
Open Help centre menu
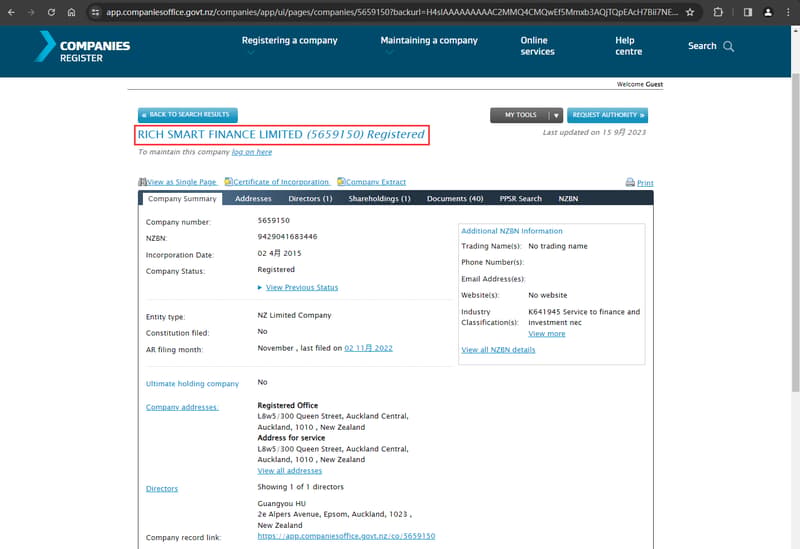pos(628,46)
